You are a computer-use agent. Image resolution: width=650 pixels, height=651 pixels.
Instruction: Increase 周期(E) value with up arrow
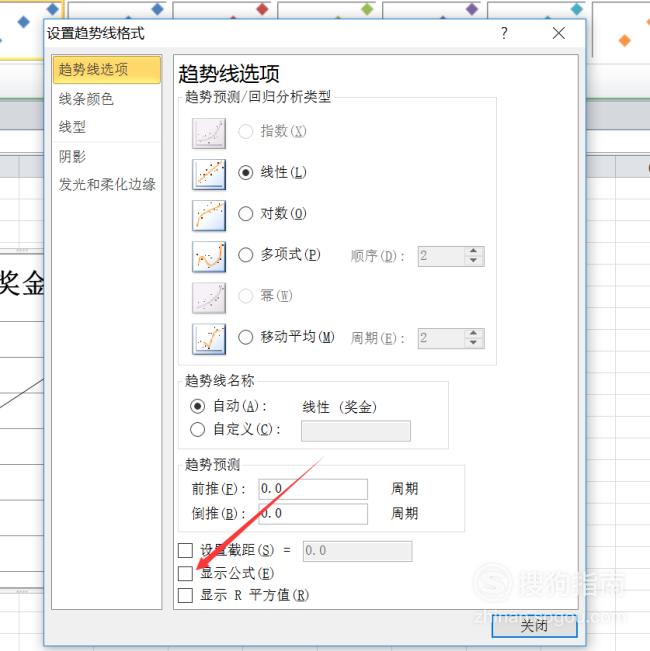tap(473, 333)
